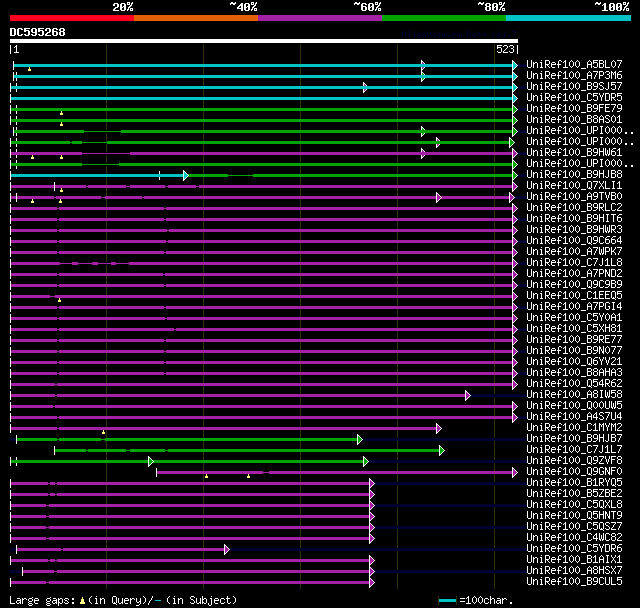Select the UniRef100_A8IW58 label
The height and width of the screenshot is (608, 640).
coord(574,395)
